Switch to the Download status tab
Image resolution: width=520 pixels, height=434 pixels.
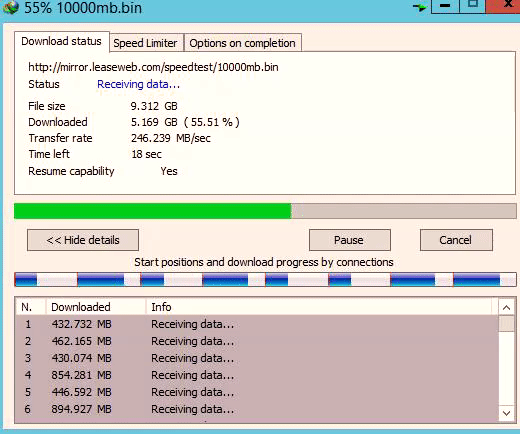point(62,41)
